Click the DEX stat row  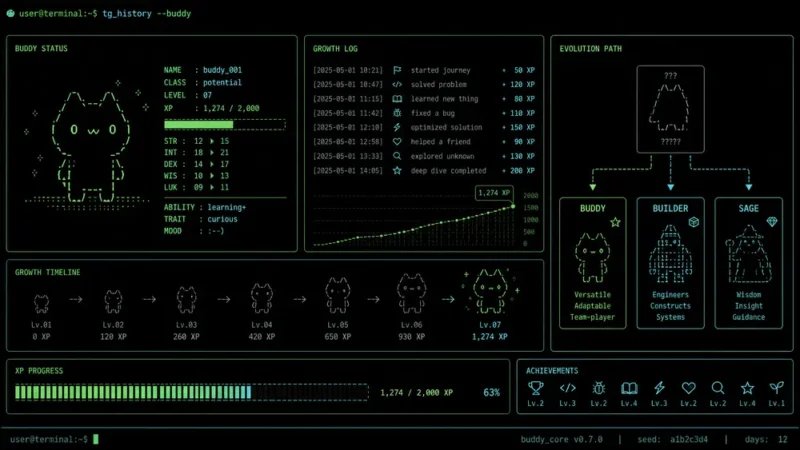coord(196,164)
